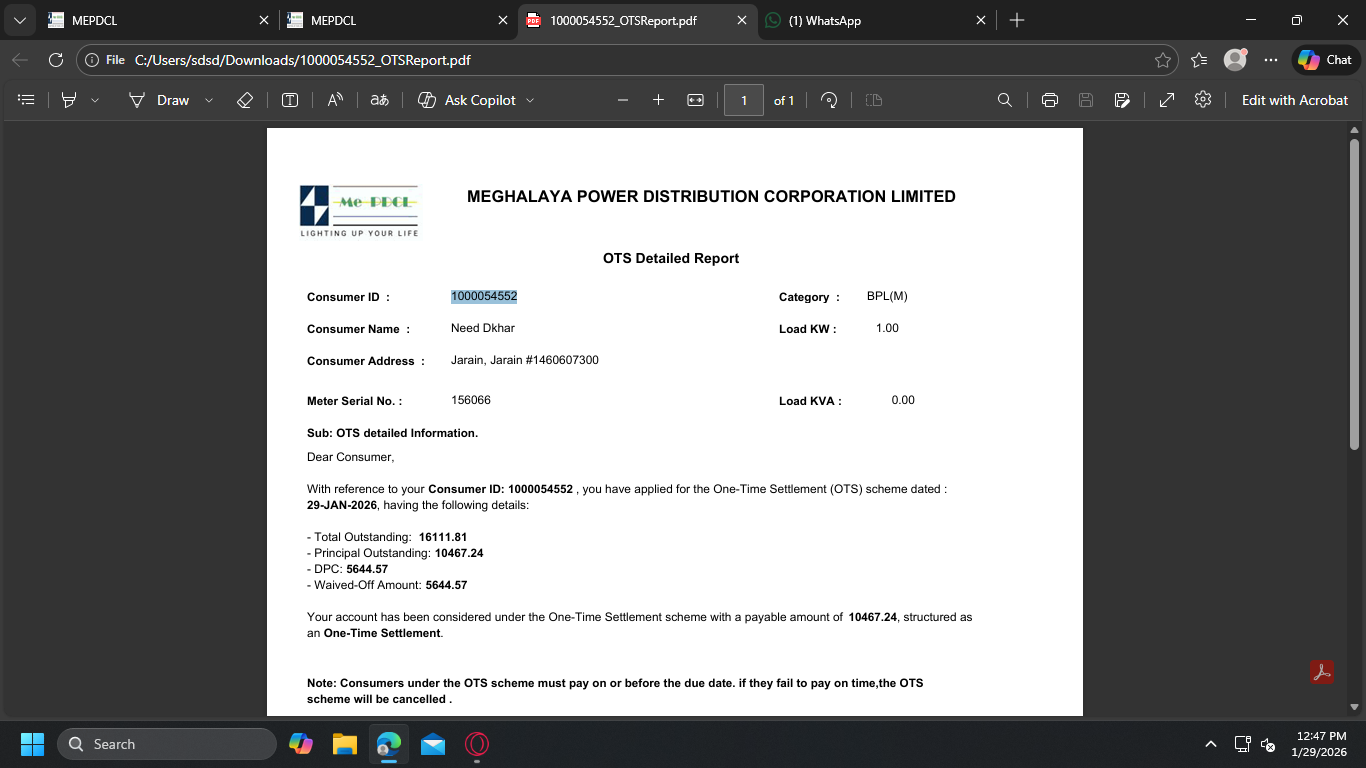Expand the Ask Copilot dropdown arrow
Screen dimensions: 1366x768
pyautogui.click(x=530, y=100)
